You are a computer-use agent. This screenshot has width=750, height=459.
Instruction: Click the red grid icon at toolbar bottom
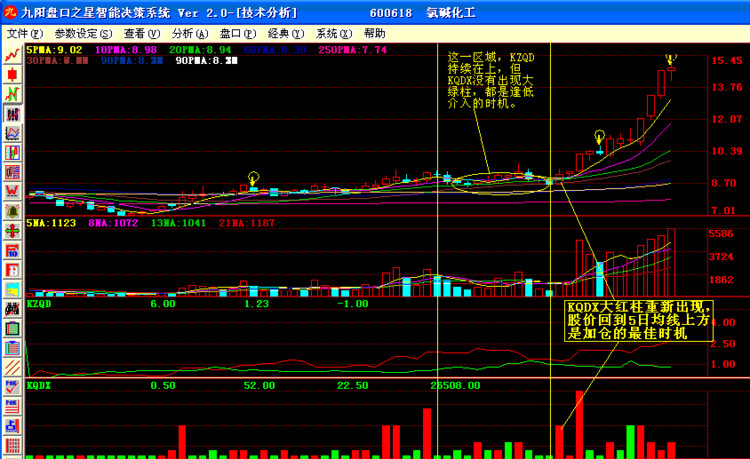pyautogui.click(x=12, y=446)
